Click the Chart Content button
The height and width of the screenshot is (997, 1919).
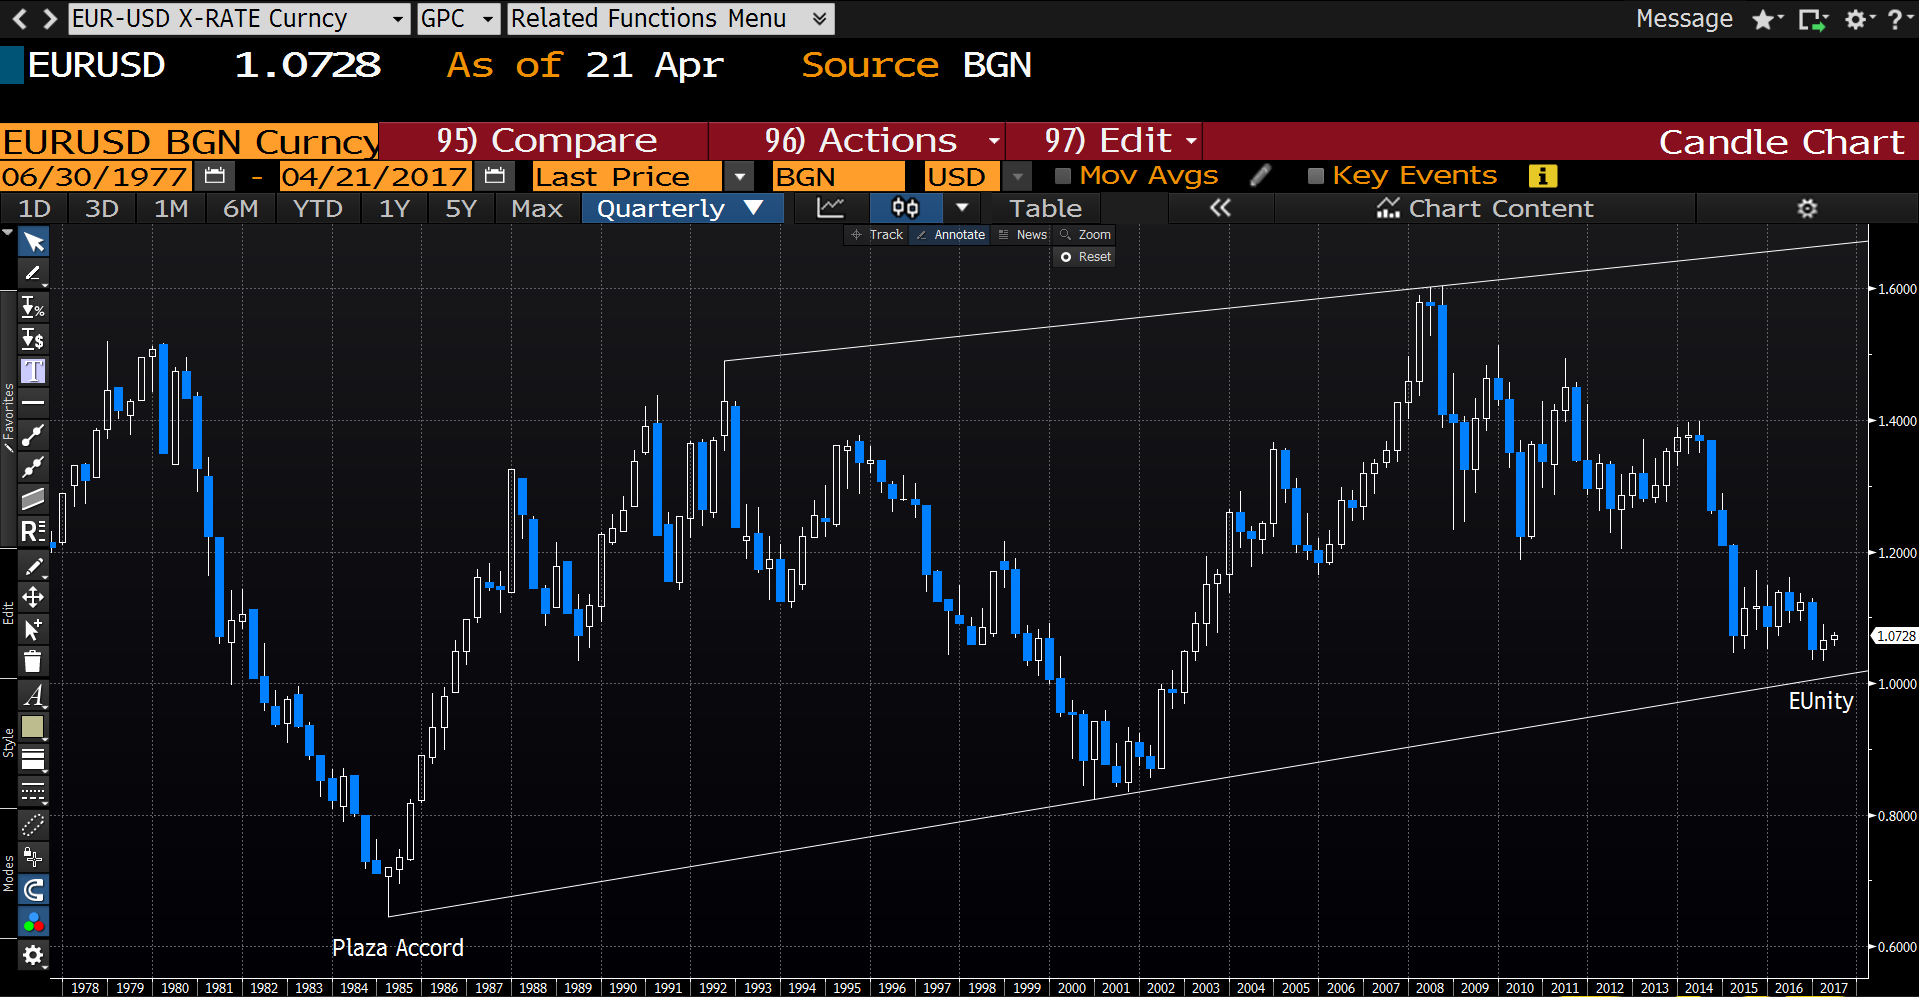coord(1485,208)
